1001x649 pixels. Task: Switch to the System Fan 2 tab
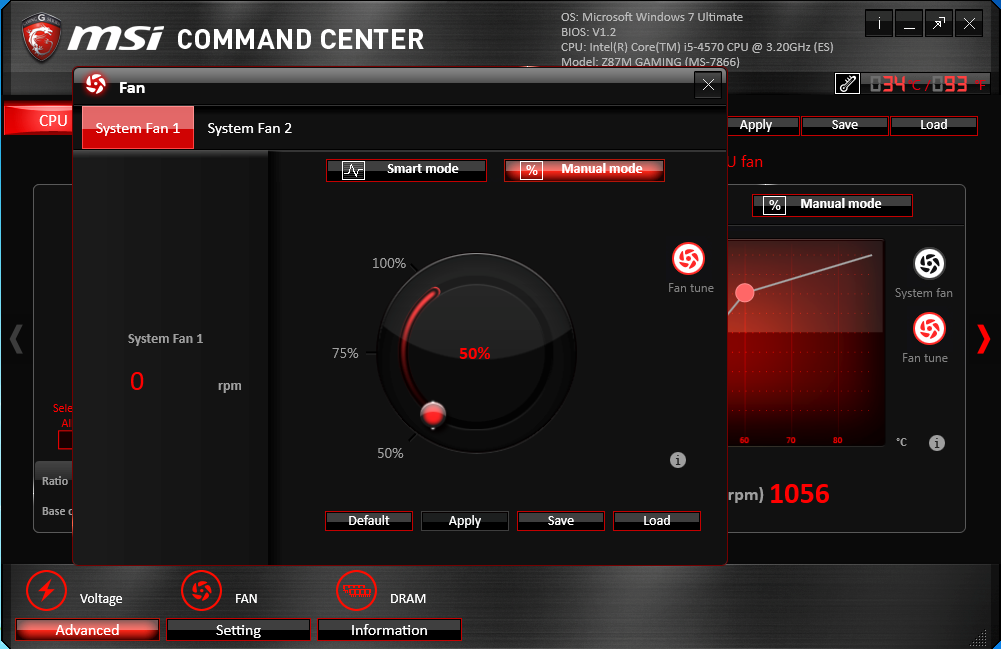point(250,128)
